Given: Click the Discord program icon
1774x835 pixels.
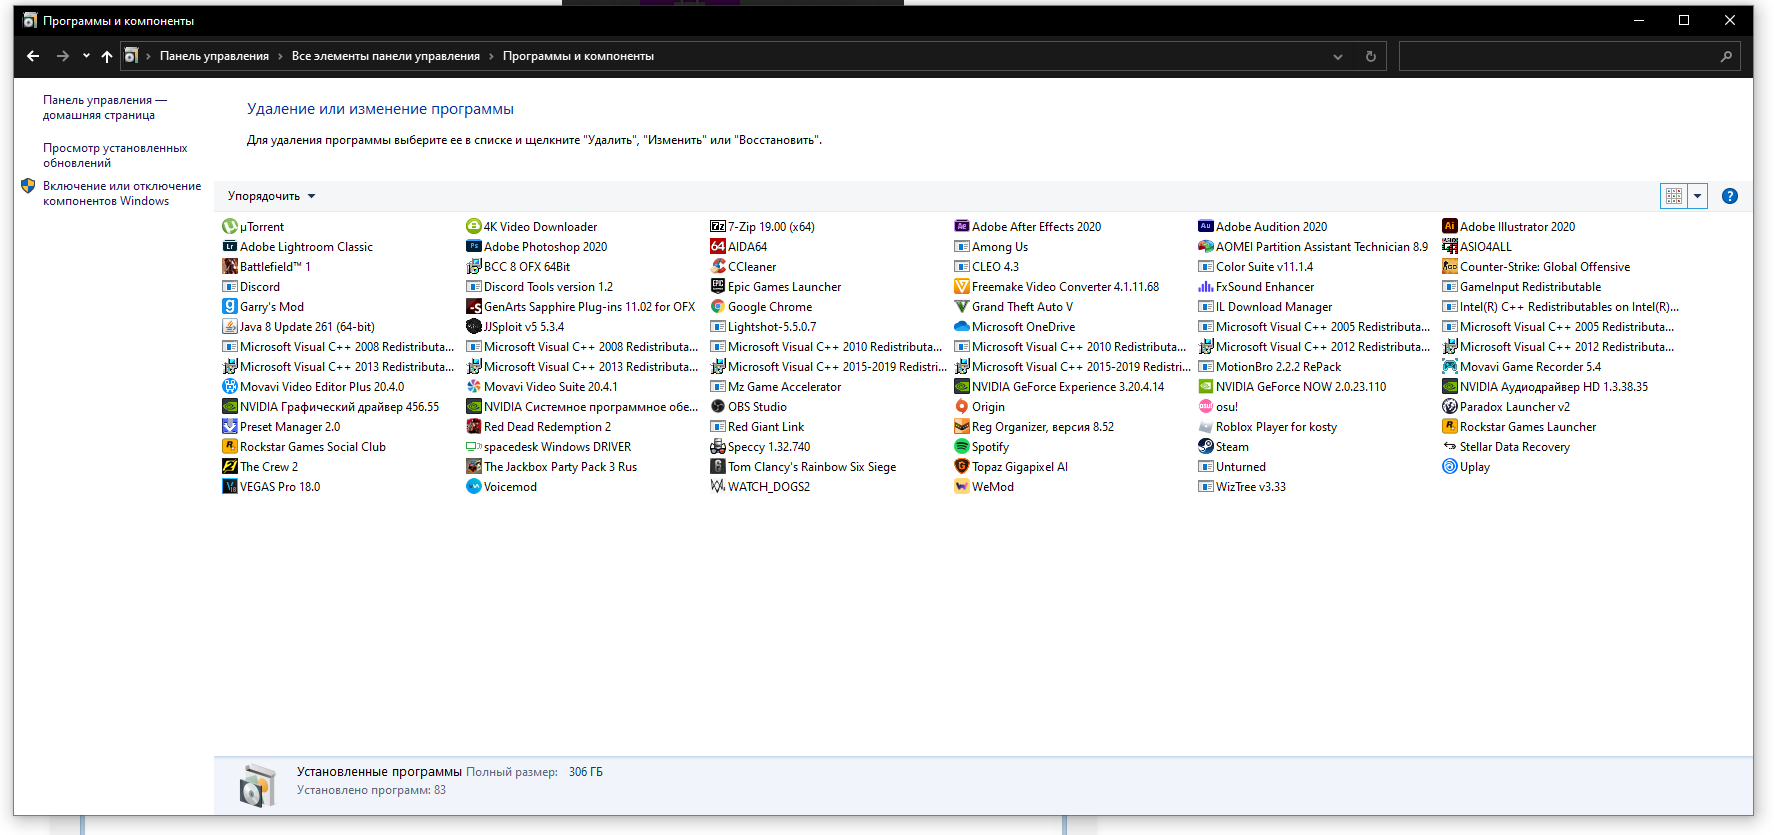Looking at the screenshot, I should click(x=230, y=287).
